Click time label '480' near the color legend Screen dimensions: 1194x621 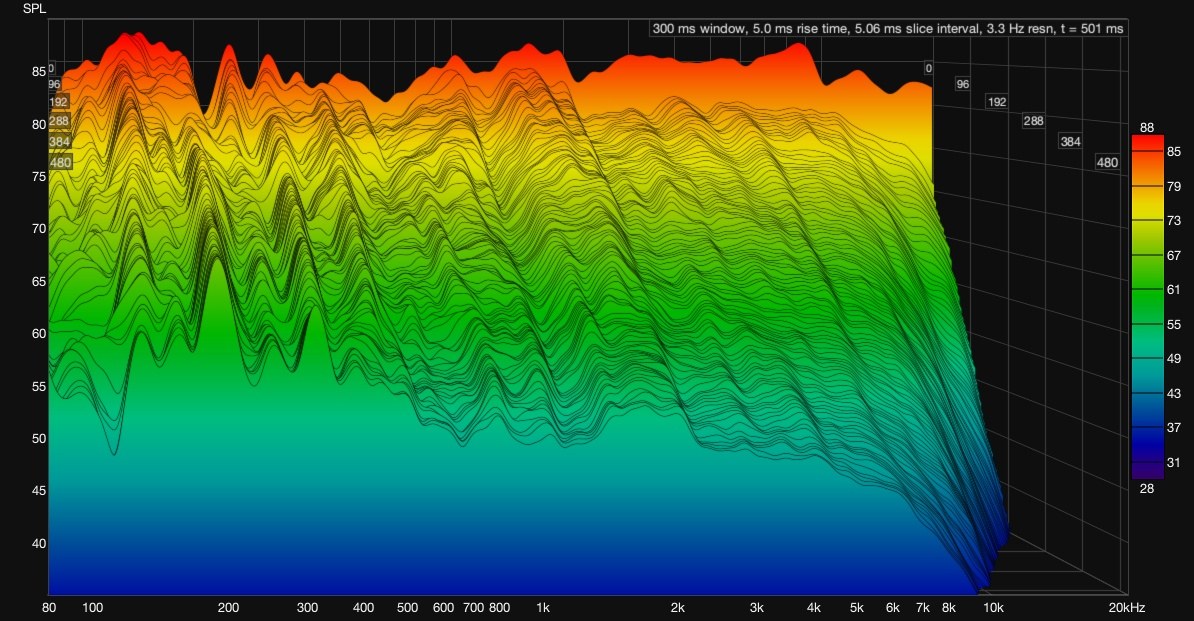tap(1107, 162)
